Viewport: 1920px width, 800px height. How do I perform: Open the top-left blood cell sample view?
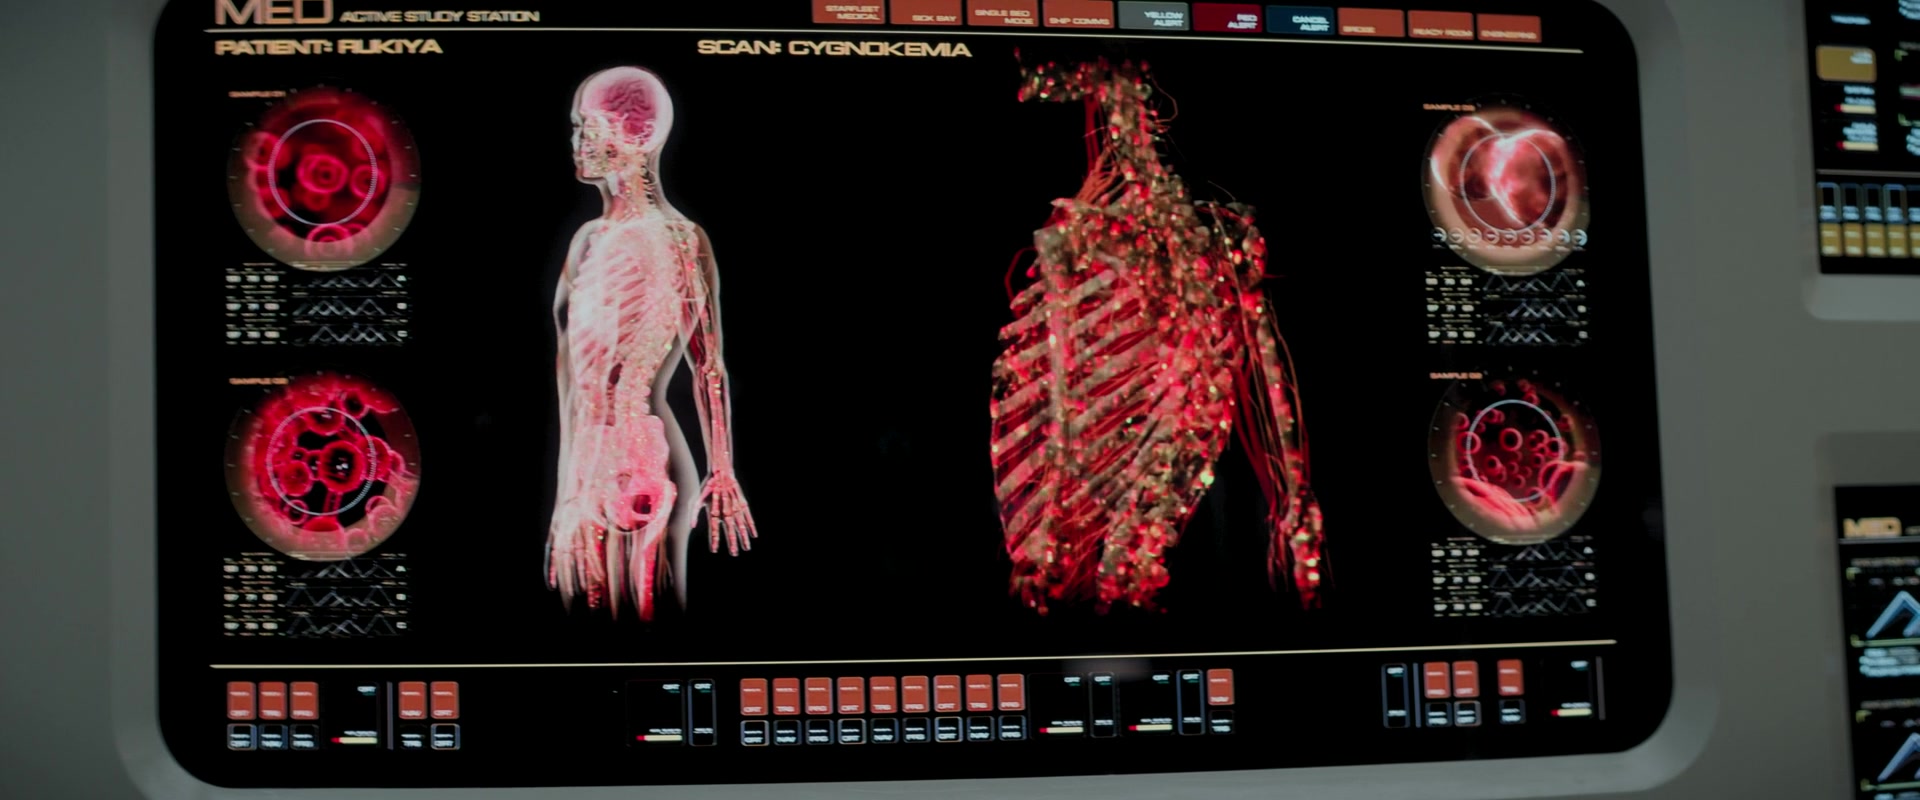pyautogui.click(x=322, y=177)
